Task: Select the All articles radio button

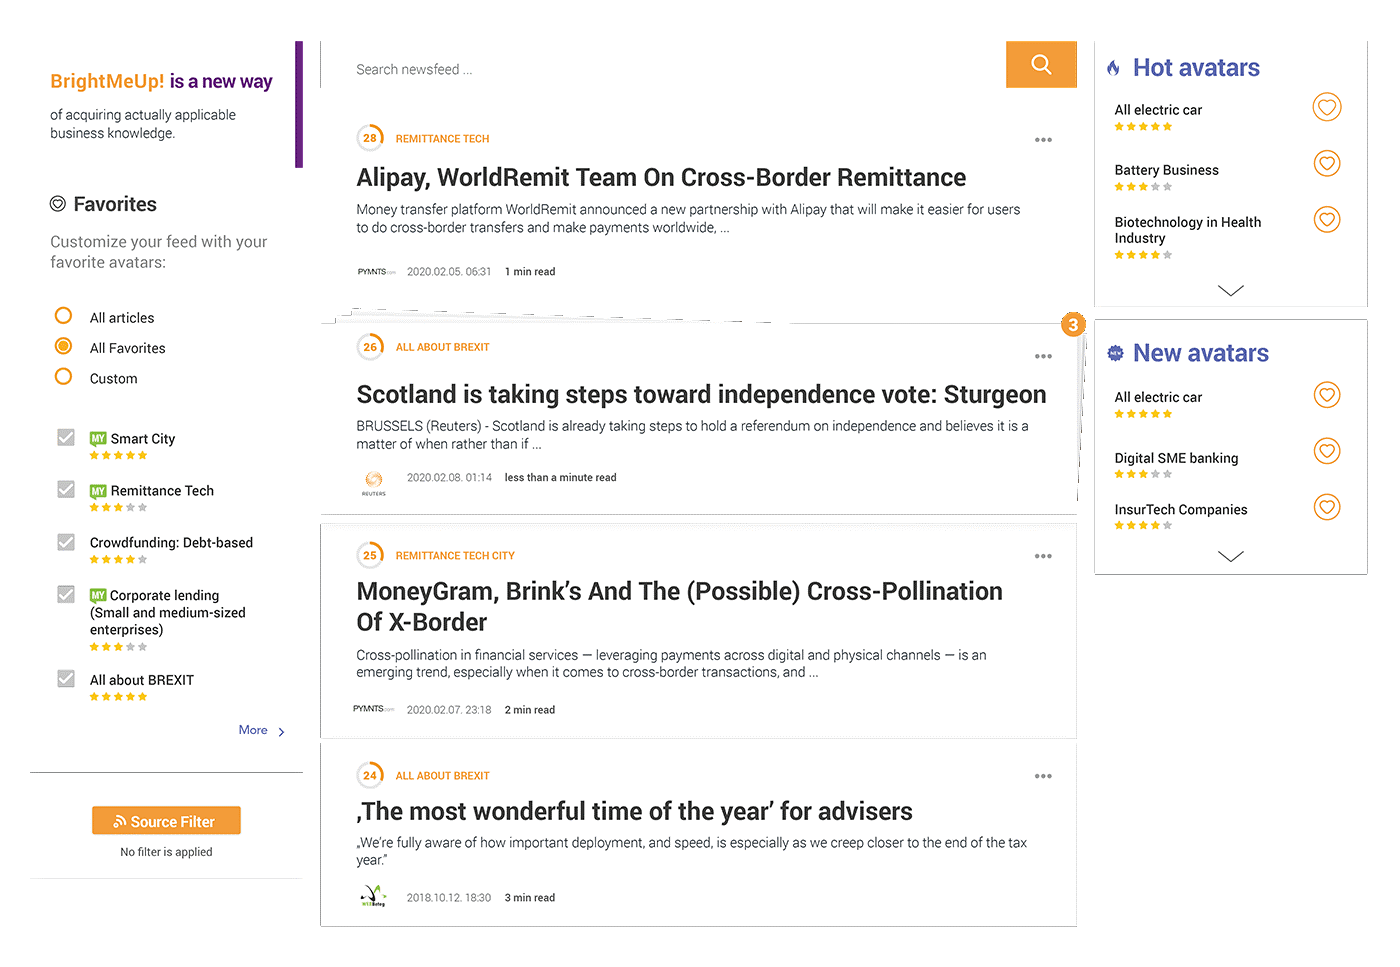Action: coord(63,316)
